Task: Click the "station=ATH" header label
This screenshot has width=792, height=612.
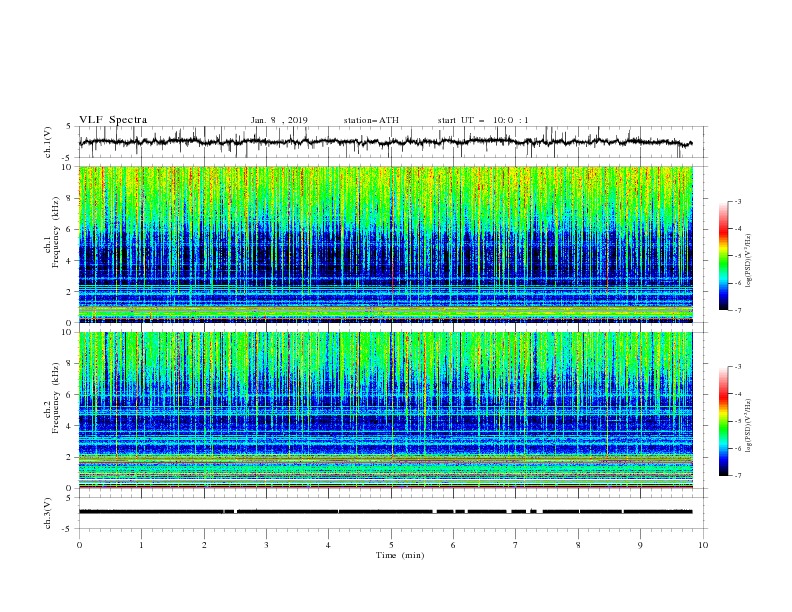Action: coord(371,120)
